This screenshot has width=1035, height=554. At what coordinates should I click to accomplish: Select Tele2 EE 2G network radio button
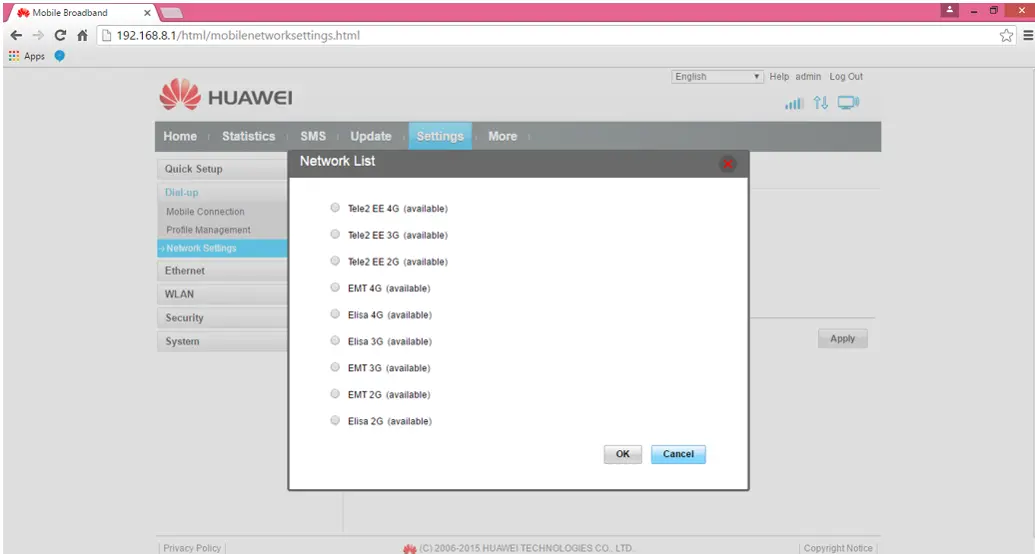(335, 261)
